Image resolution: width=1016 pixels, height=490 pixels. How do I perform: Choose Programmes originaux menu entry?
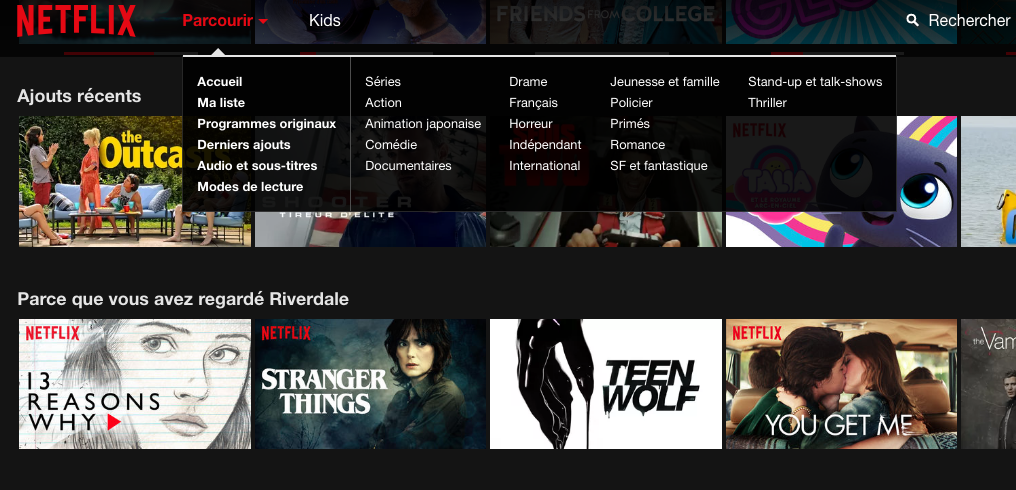click(266, 123)
